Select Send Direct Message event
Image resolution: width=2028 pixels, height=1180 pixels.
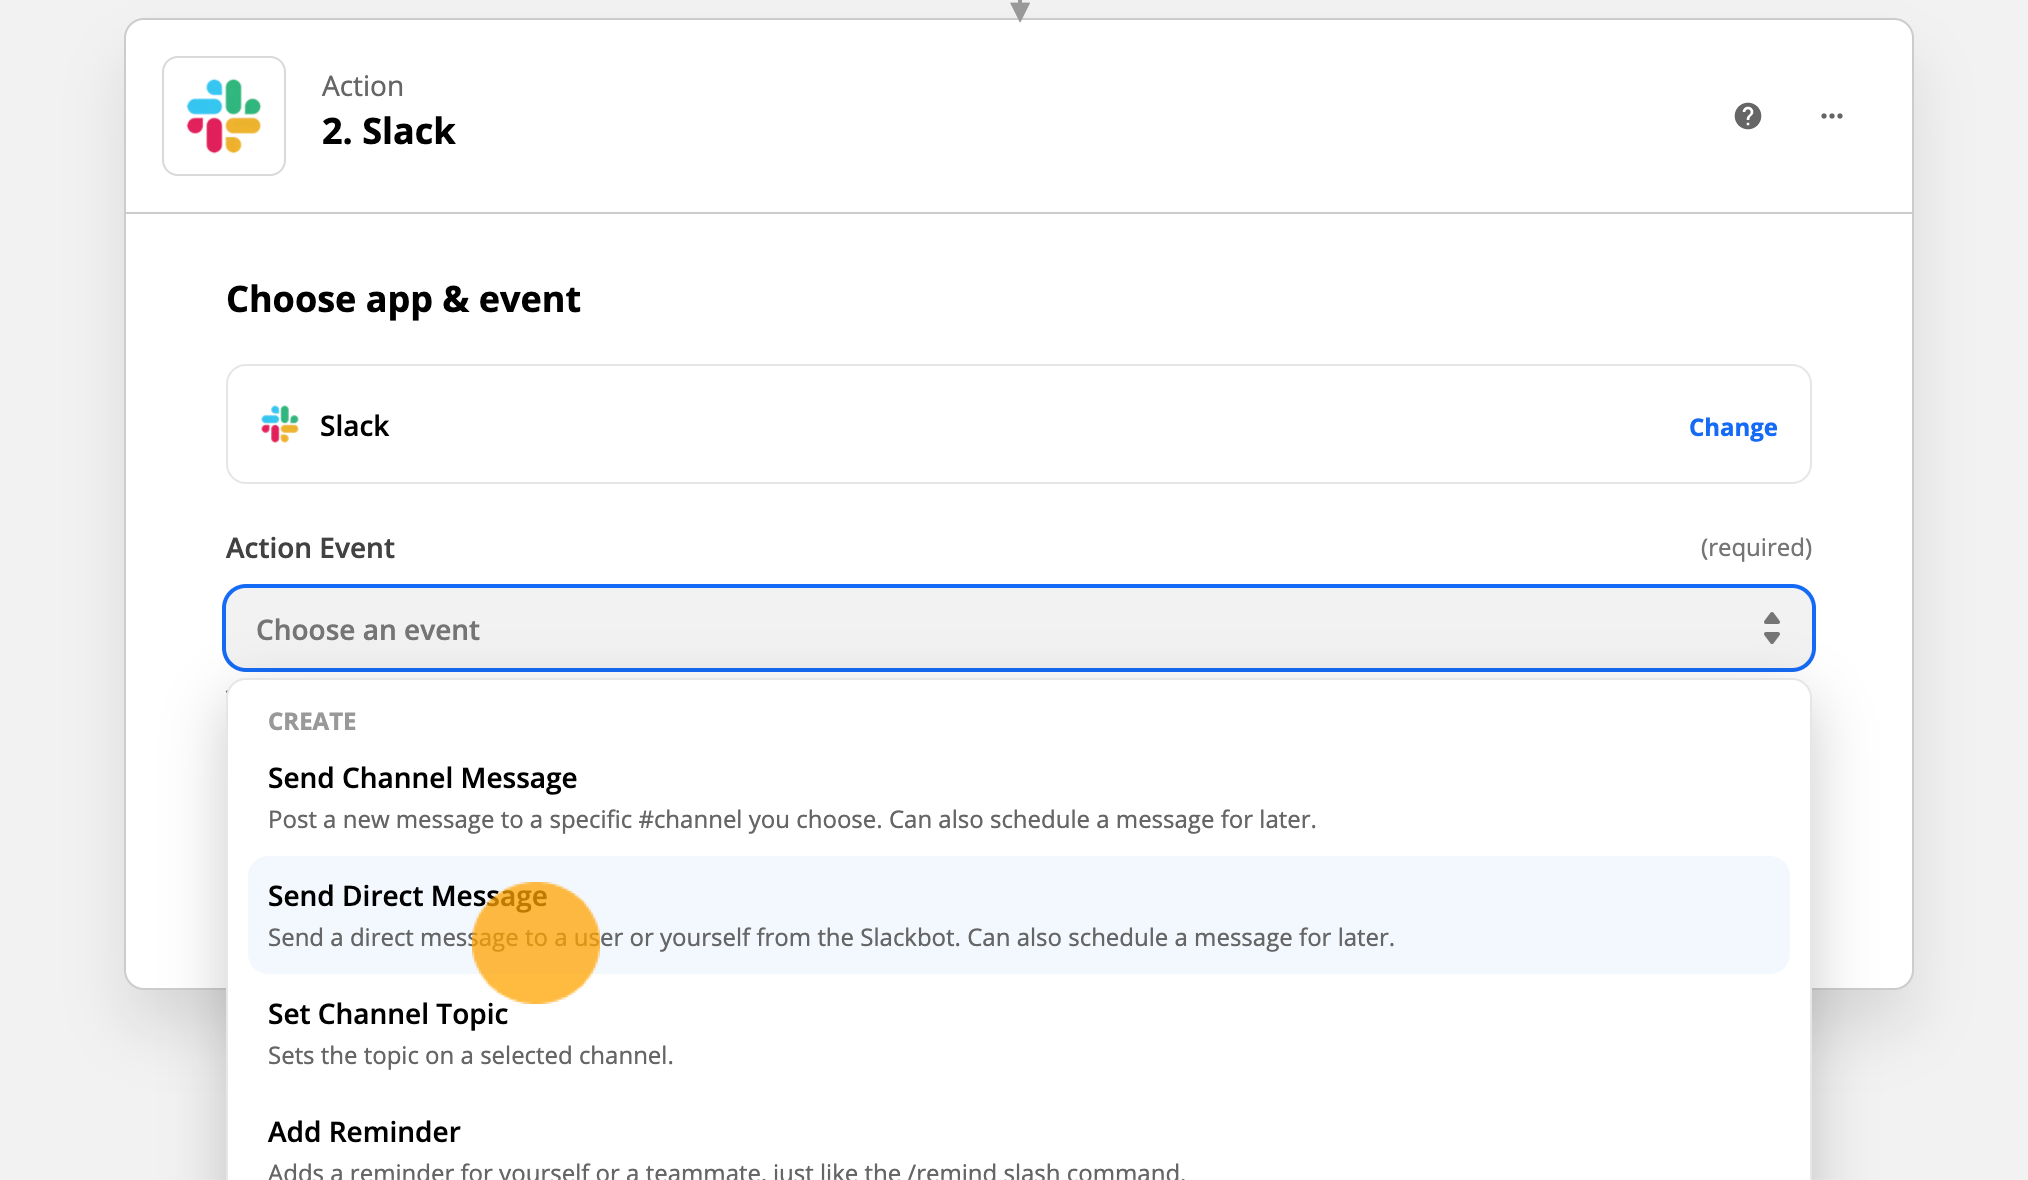pos(1018,915)
